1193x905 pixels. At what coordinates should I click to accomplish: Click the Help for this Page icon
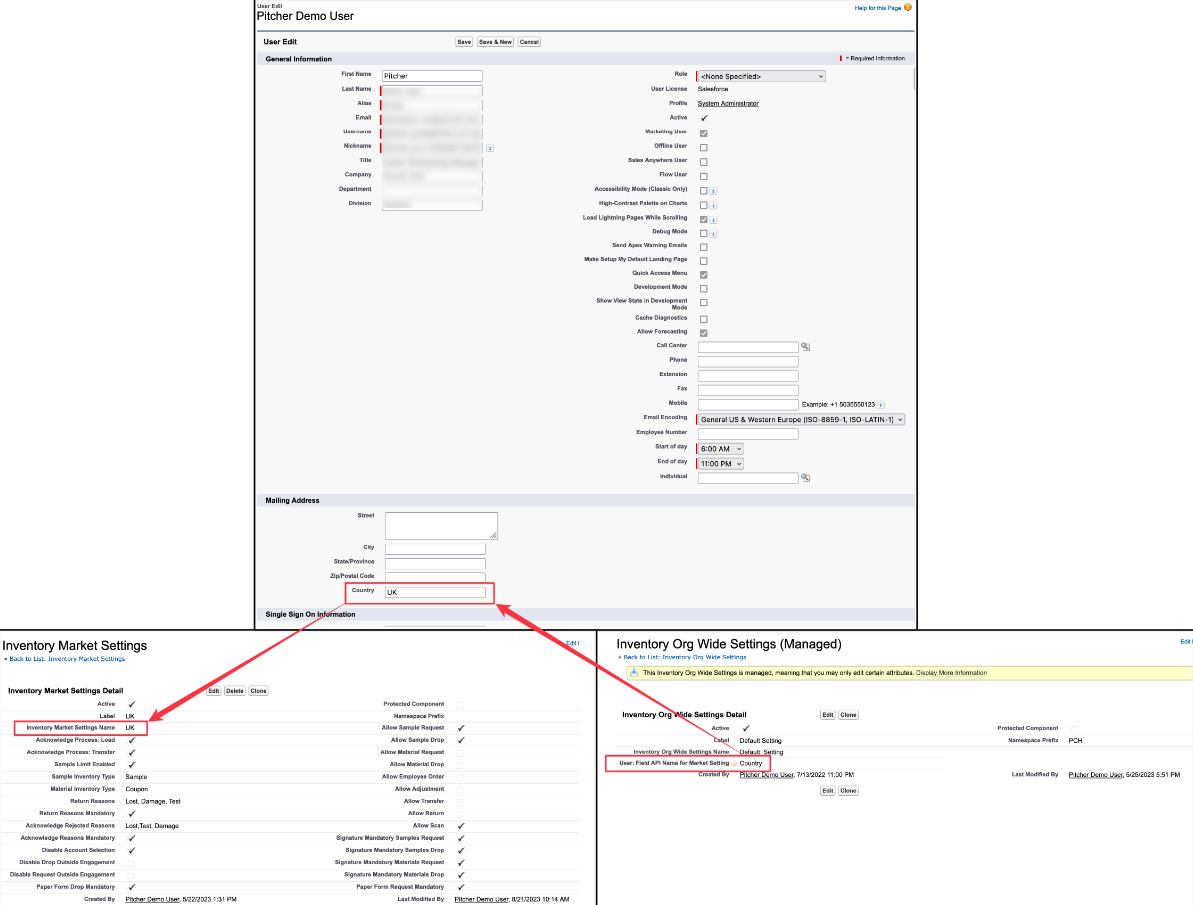point(908,8)
